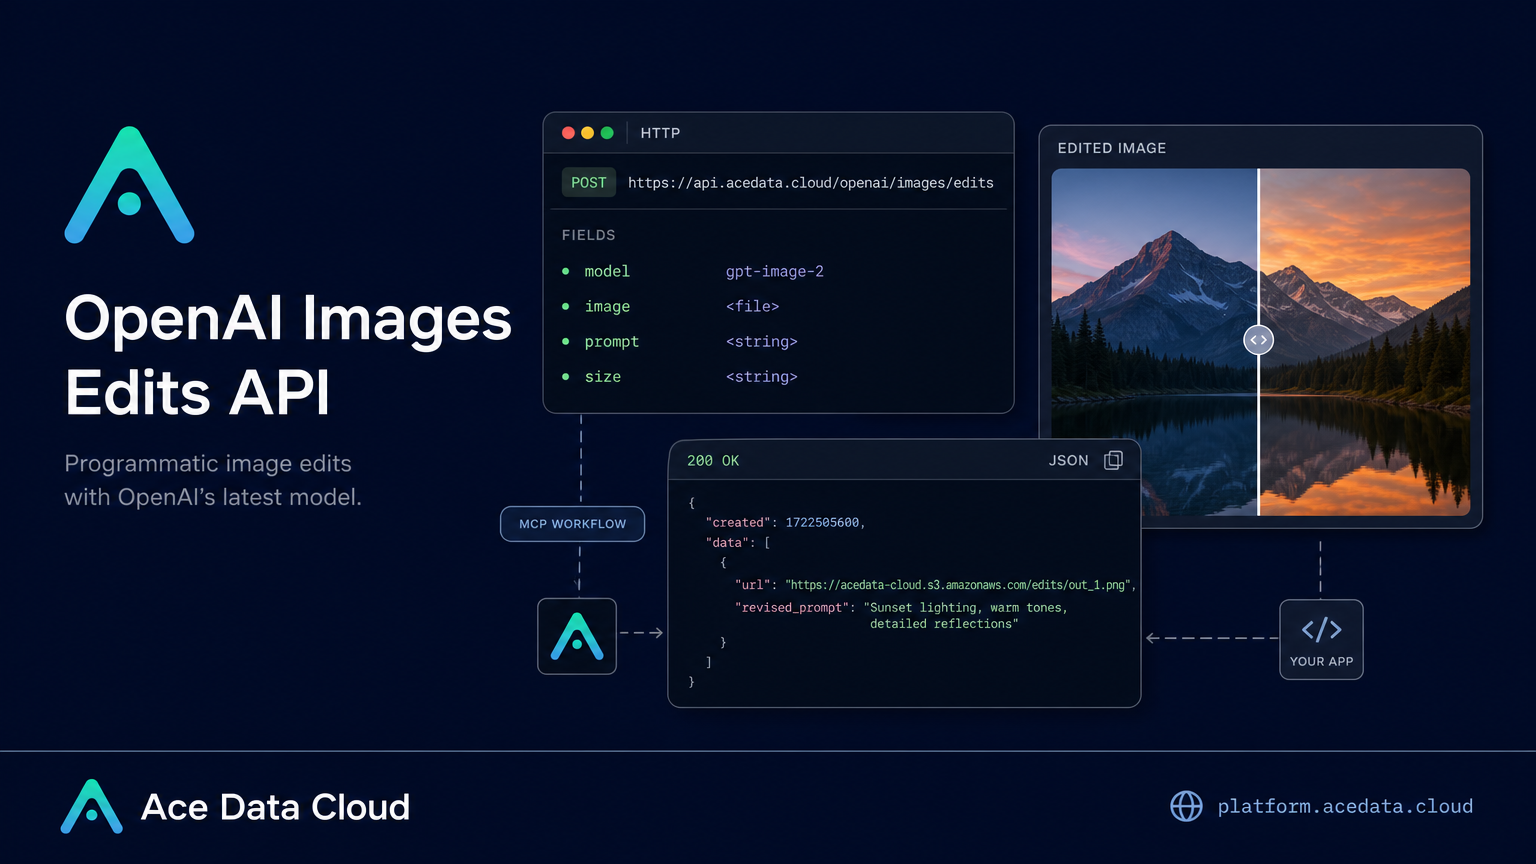Click the "<string>" value in the prompt row
This screenshot has height=864, width=1536.
pos(762,342)
